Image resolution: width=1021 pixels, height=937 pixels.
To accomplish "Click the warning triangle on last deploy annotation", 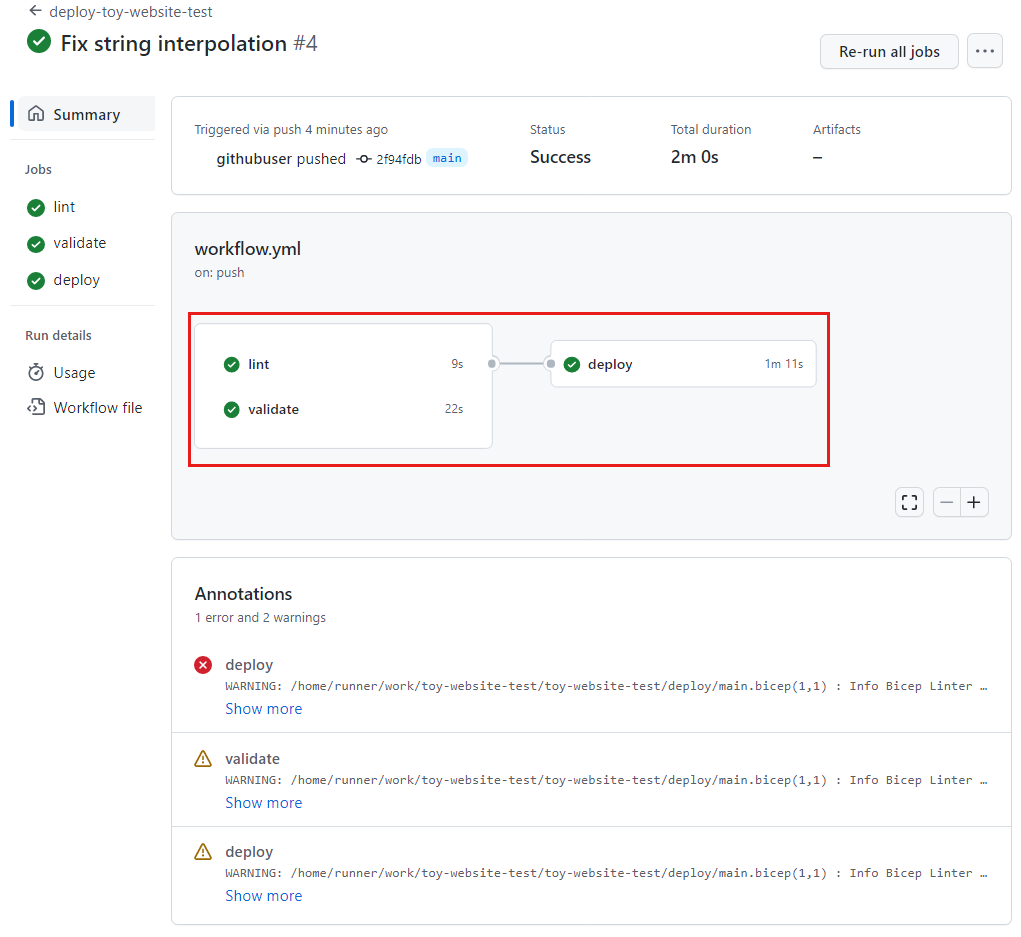I will pyautogui.click(x=203, y=852).
